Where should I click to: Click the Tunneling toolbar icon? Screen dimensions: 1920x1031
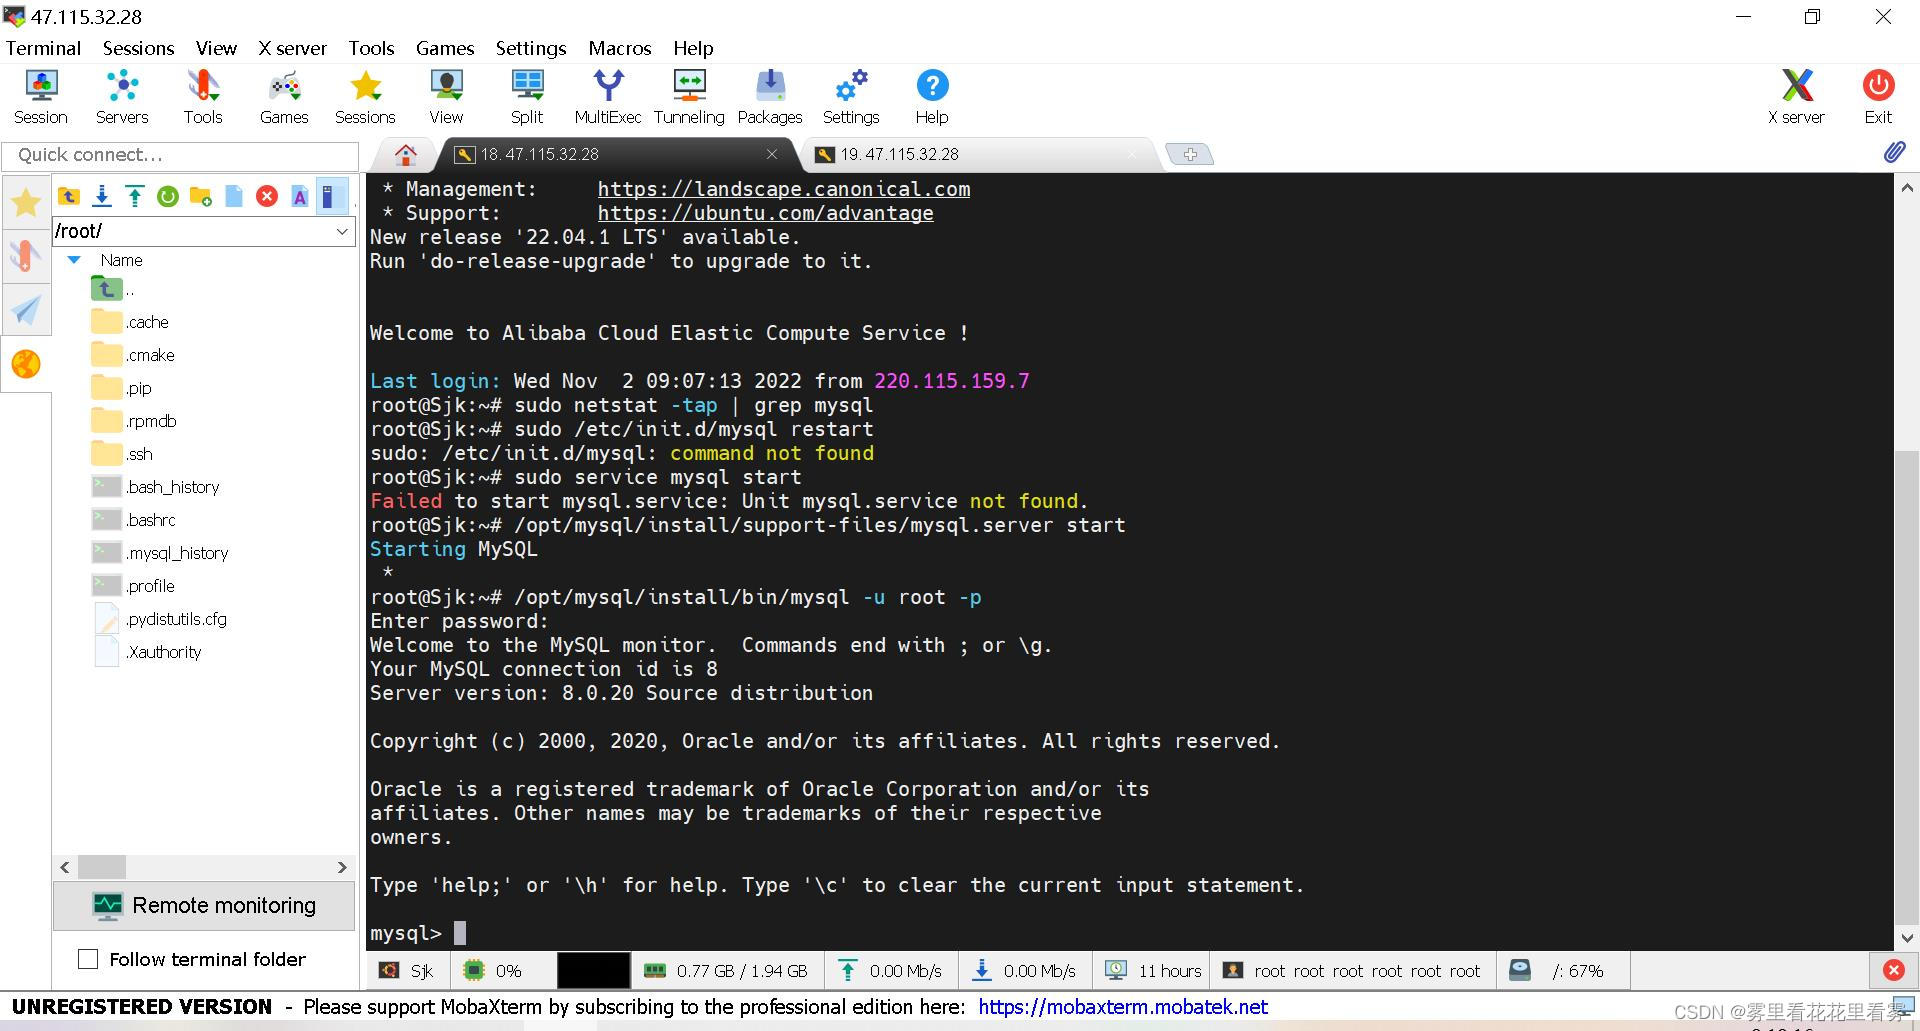click(689, 97)
